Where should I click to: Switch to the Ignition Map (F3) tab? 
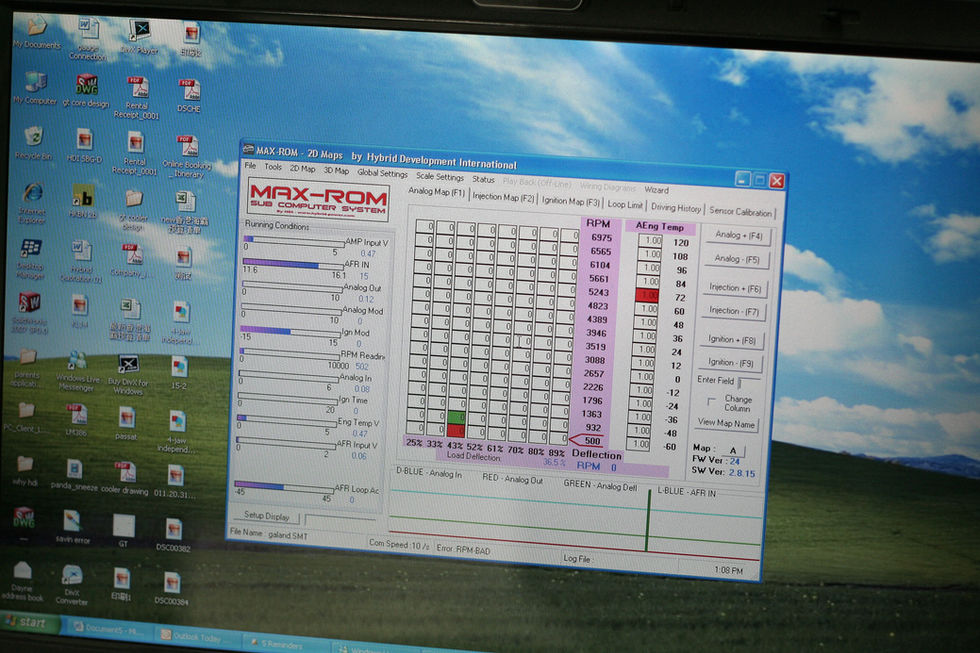571,201
